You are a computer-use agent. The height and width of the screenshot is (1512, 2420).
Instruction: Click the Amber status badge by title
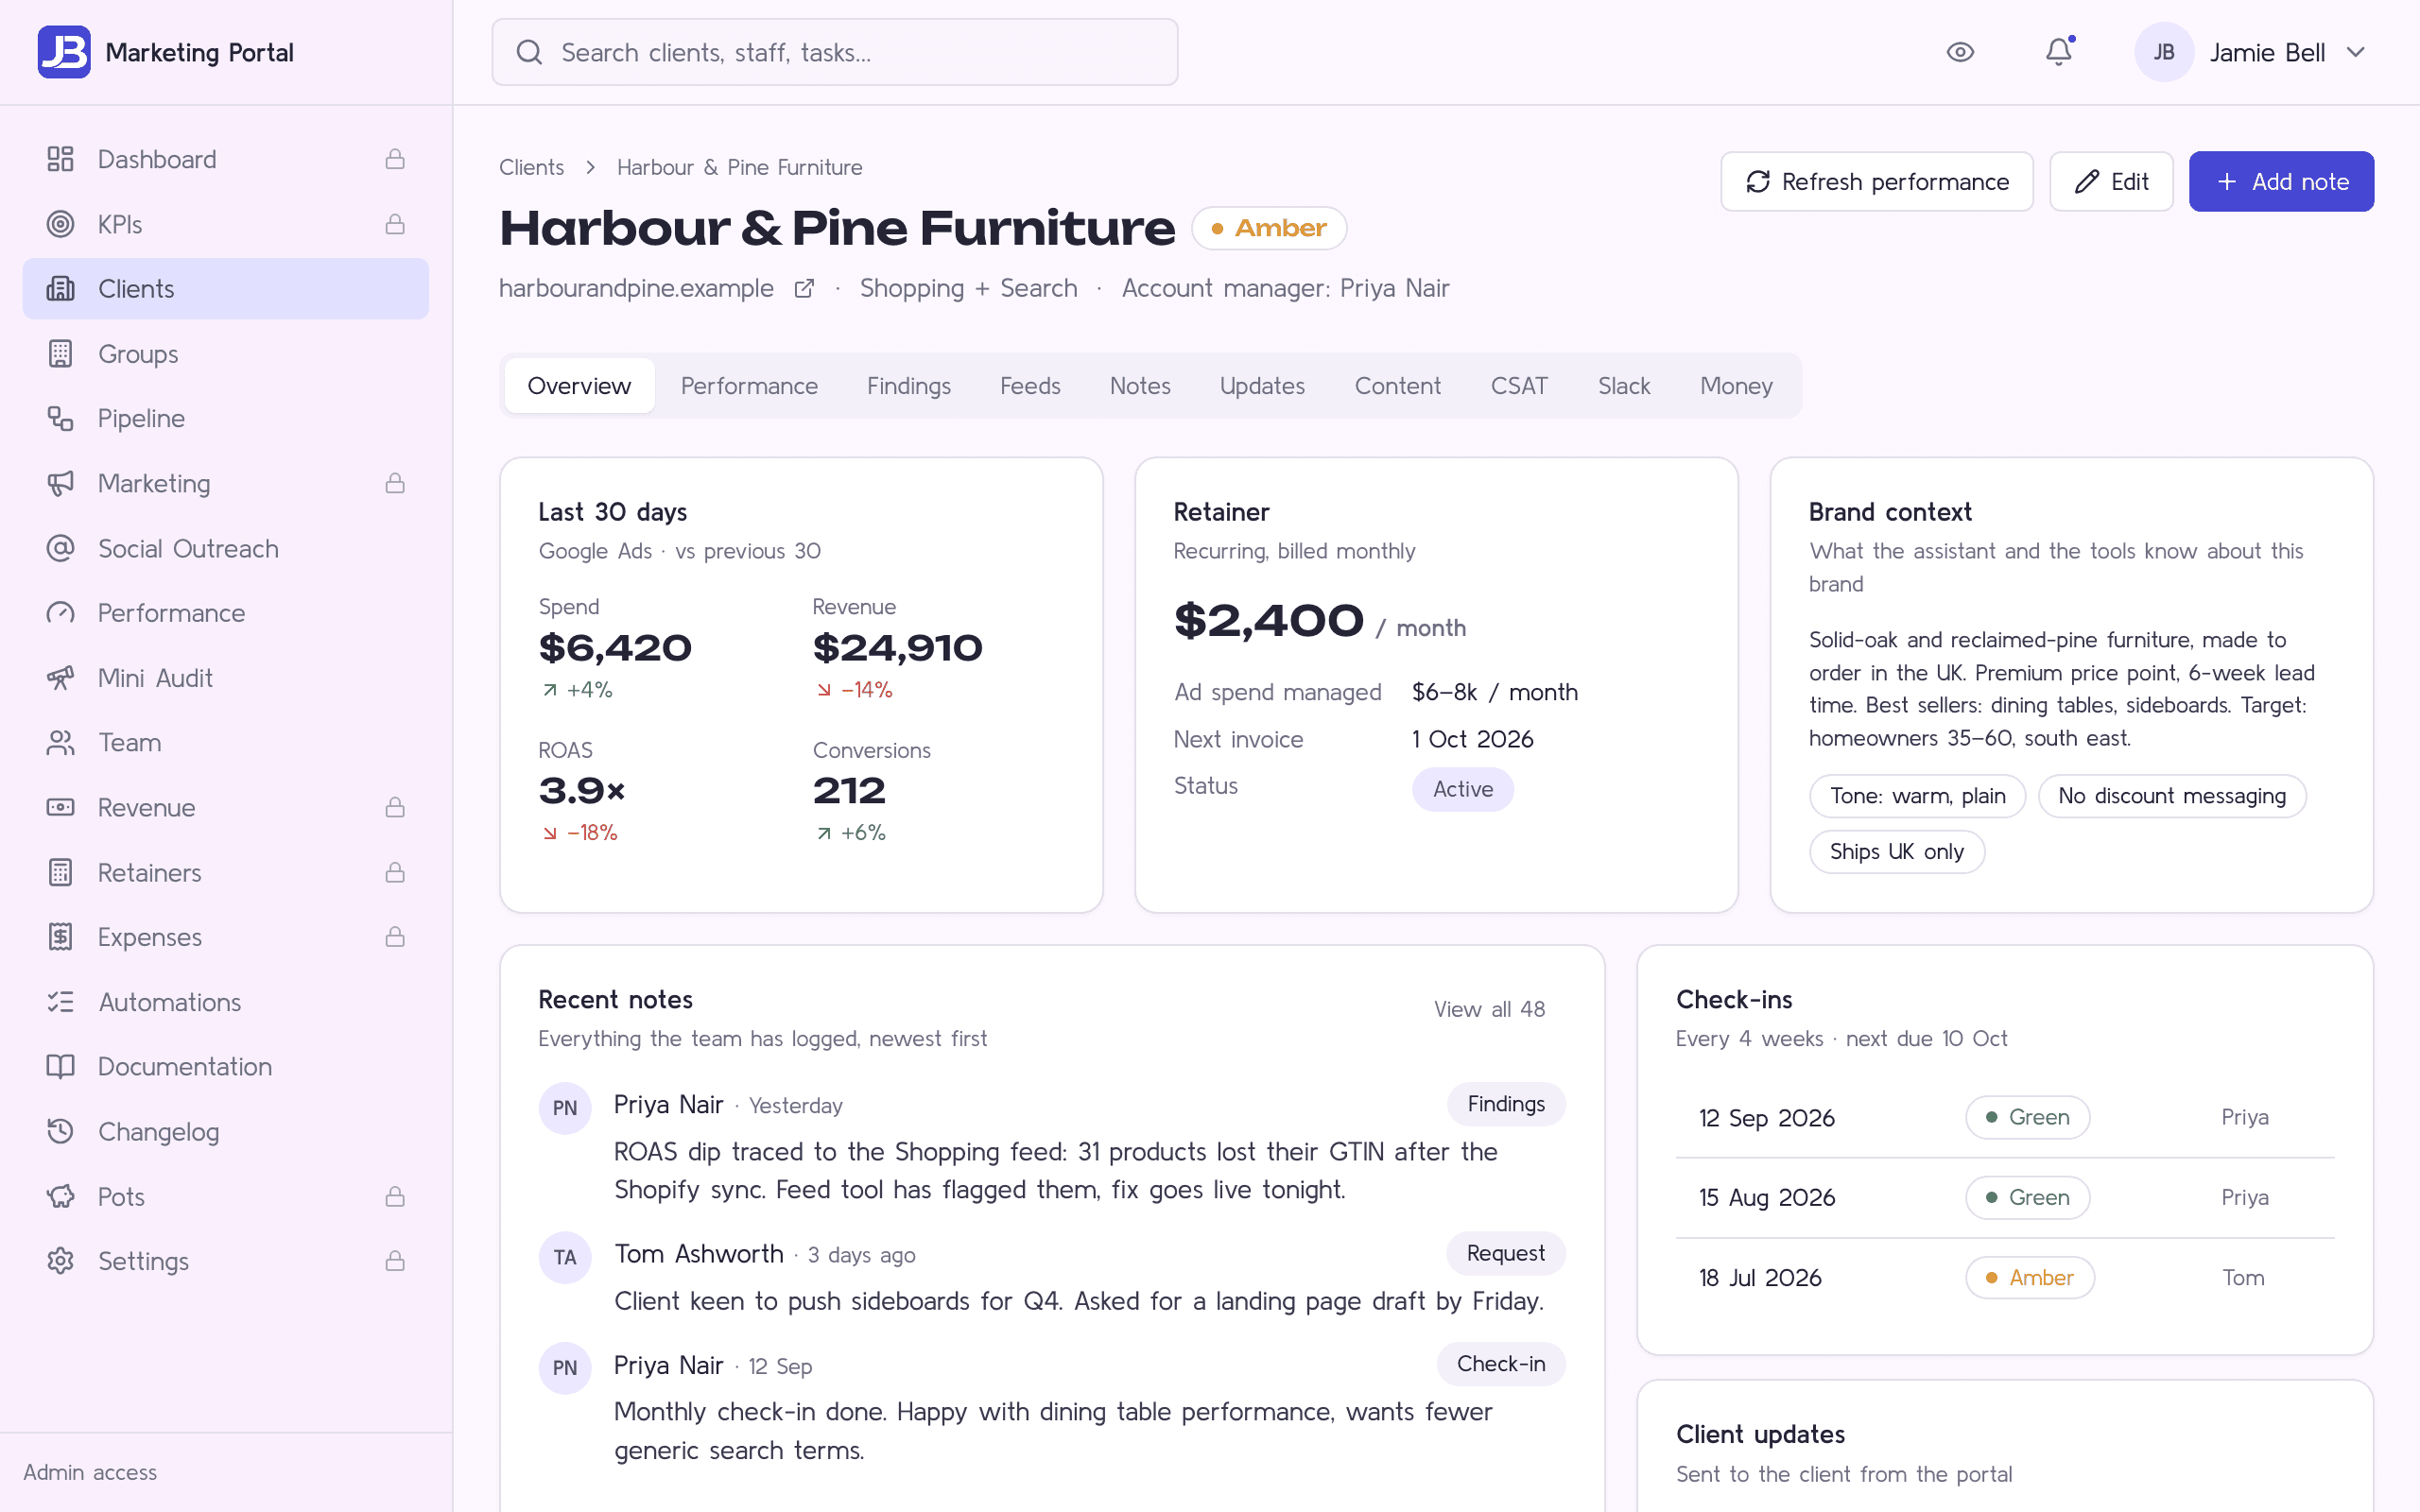tap(1269, 228)
